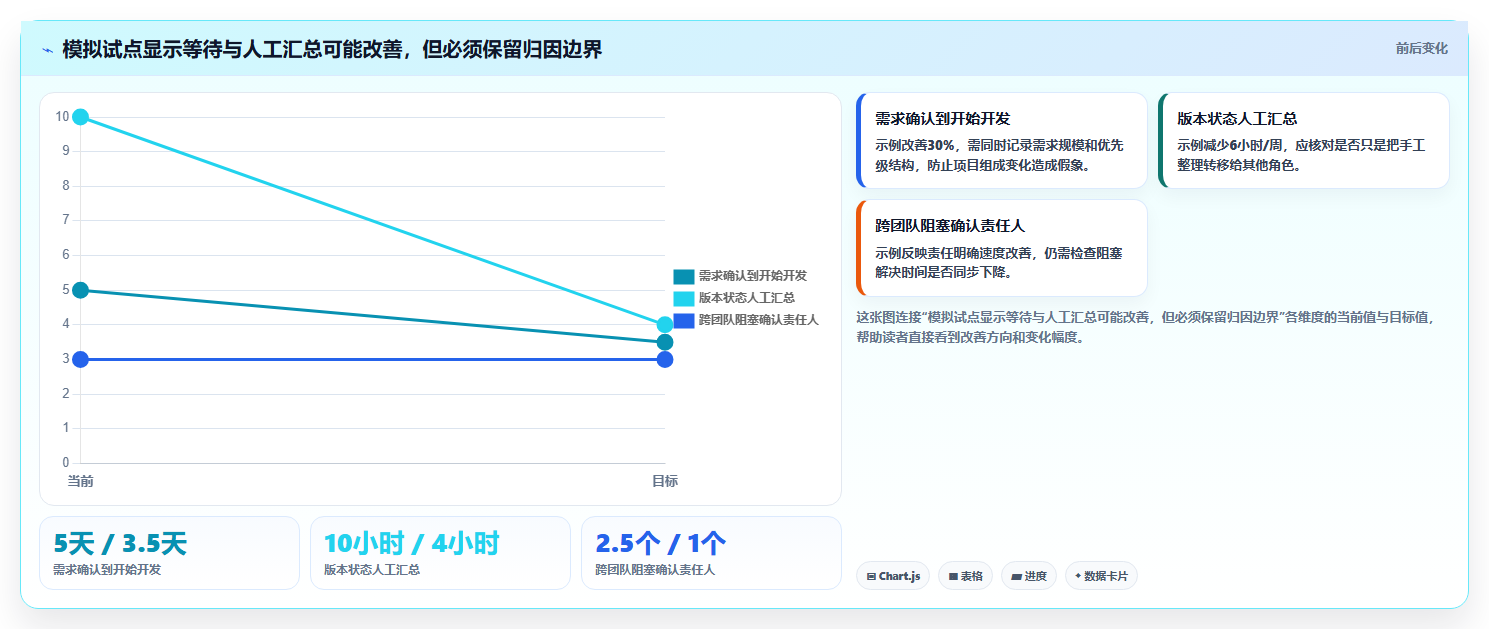The height and width of the screenshot is (629, 1489).
Task: Click the 5天 / 3.5天 metric value
Action: (x=120, y=543)
